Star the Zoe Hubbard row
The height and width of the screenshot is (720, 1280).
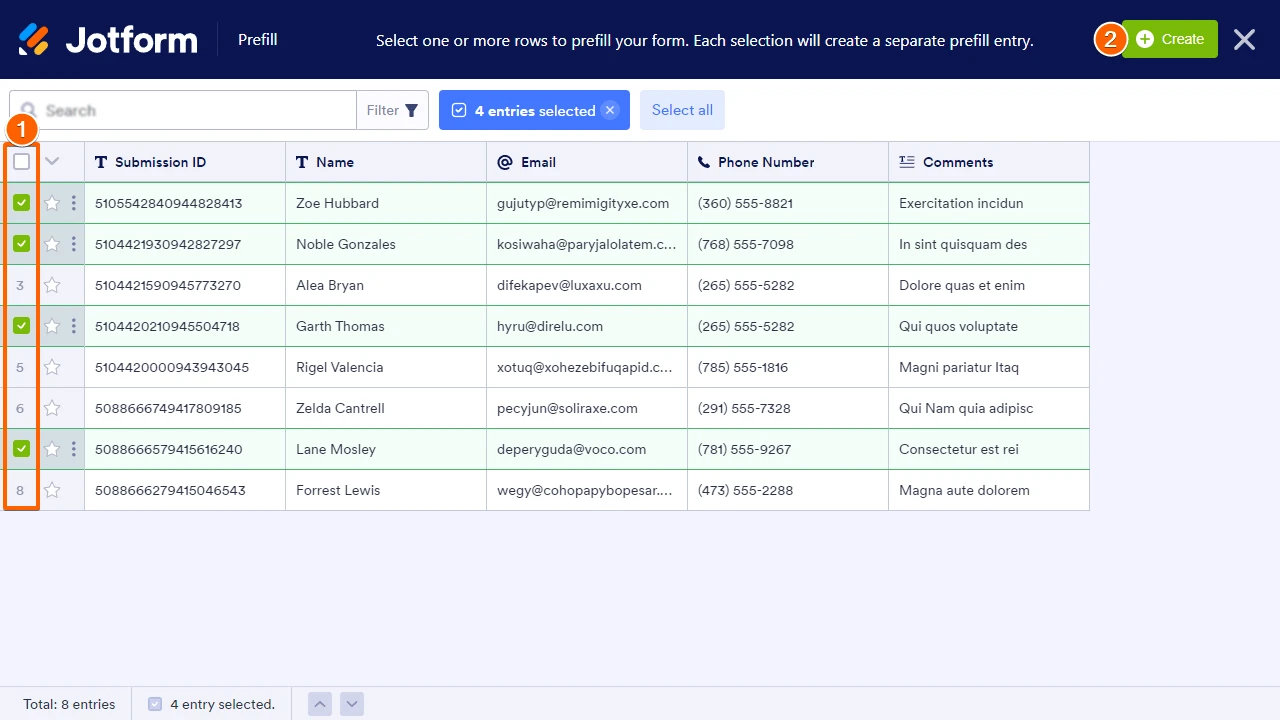(52, 203)
